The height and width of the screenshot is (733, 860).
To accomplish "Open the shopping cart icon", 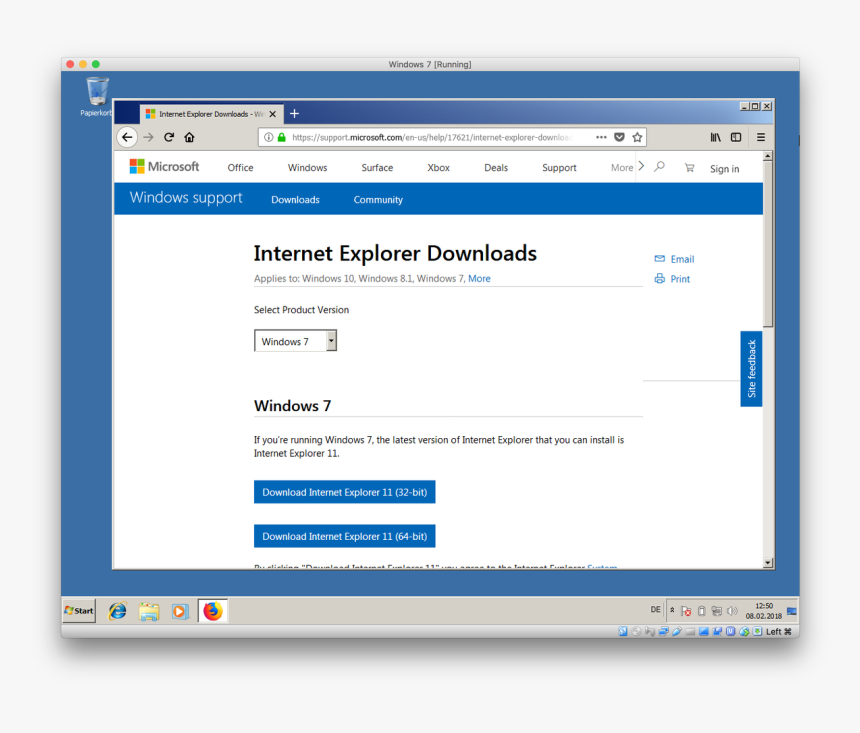I will [689, 168].
